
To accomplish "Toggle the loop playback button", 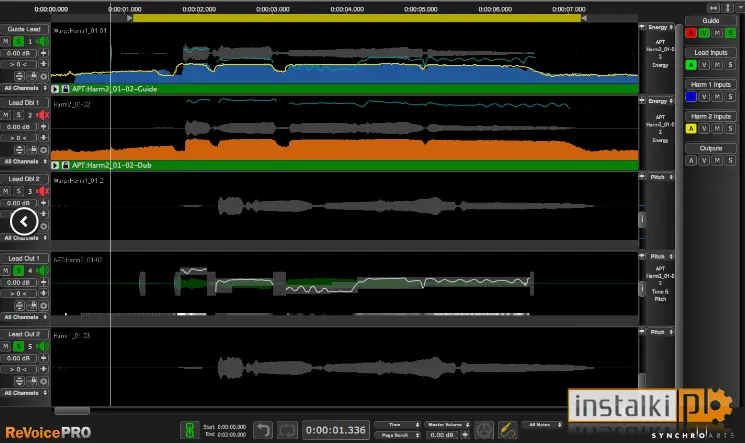I will point(287,430).
